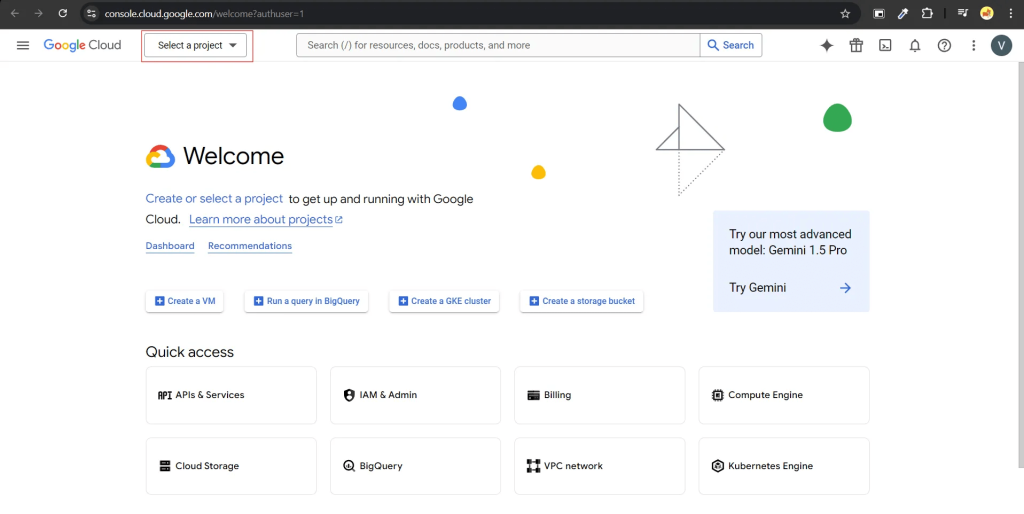Screen dimensions: 1024x514
Task: Open the free trial gift icon
Action: coord(856,45)
